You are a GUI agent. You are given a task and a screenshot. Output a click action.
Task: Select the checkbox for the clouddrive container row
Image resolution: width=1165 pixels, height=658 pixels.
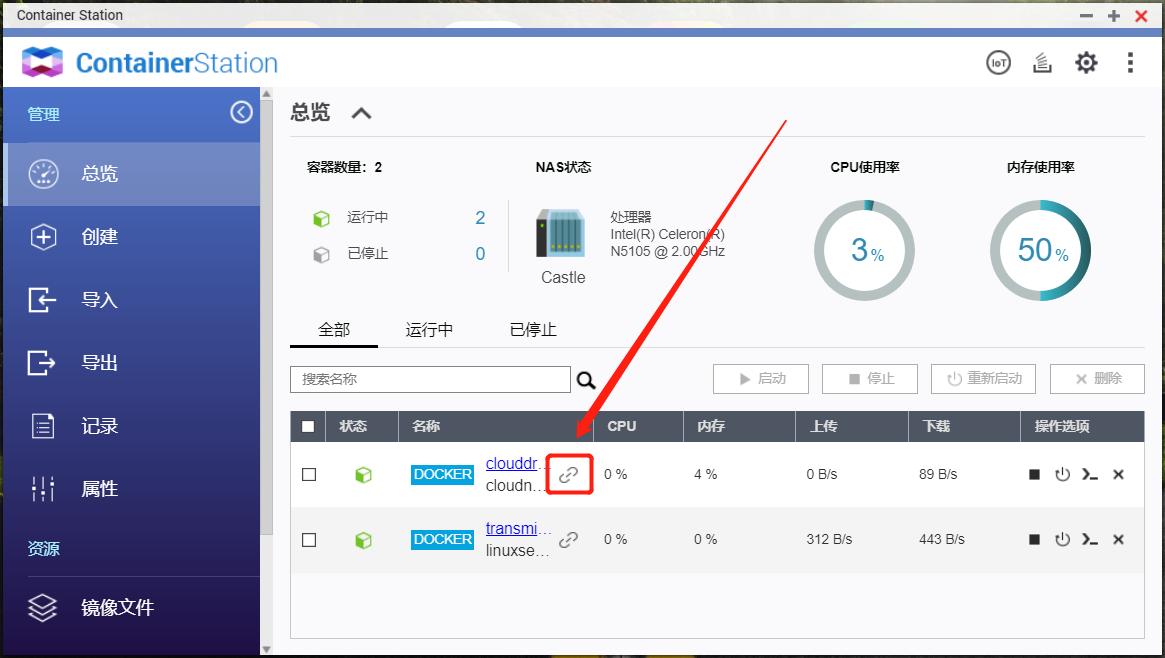coord(309,474)
